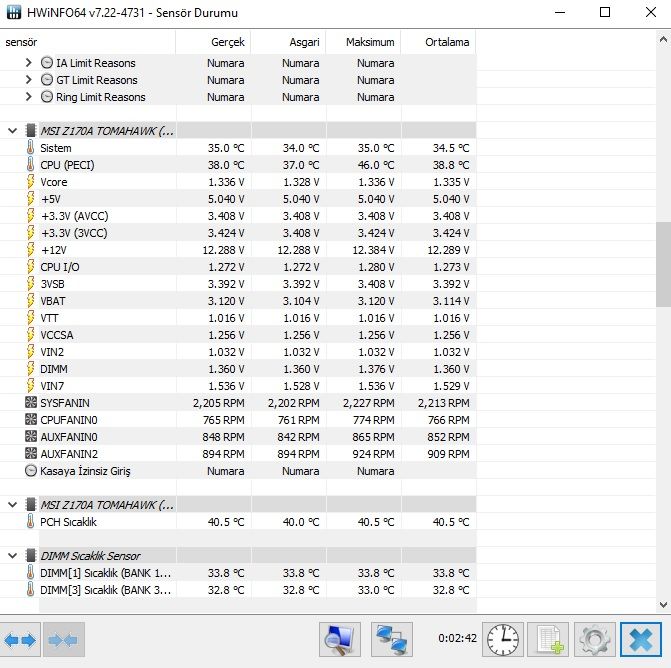Click the expand-layout blue arrows button
The width and height of the screenshot is (671, 668).
[x=20, y=640]
